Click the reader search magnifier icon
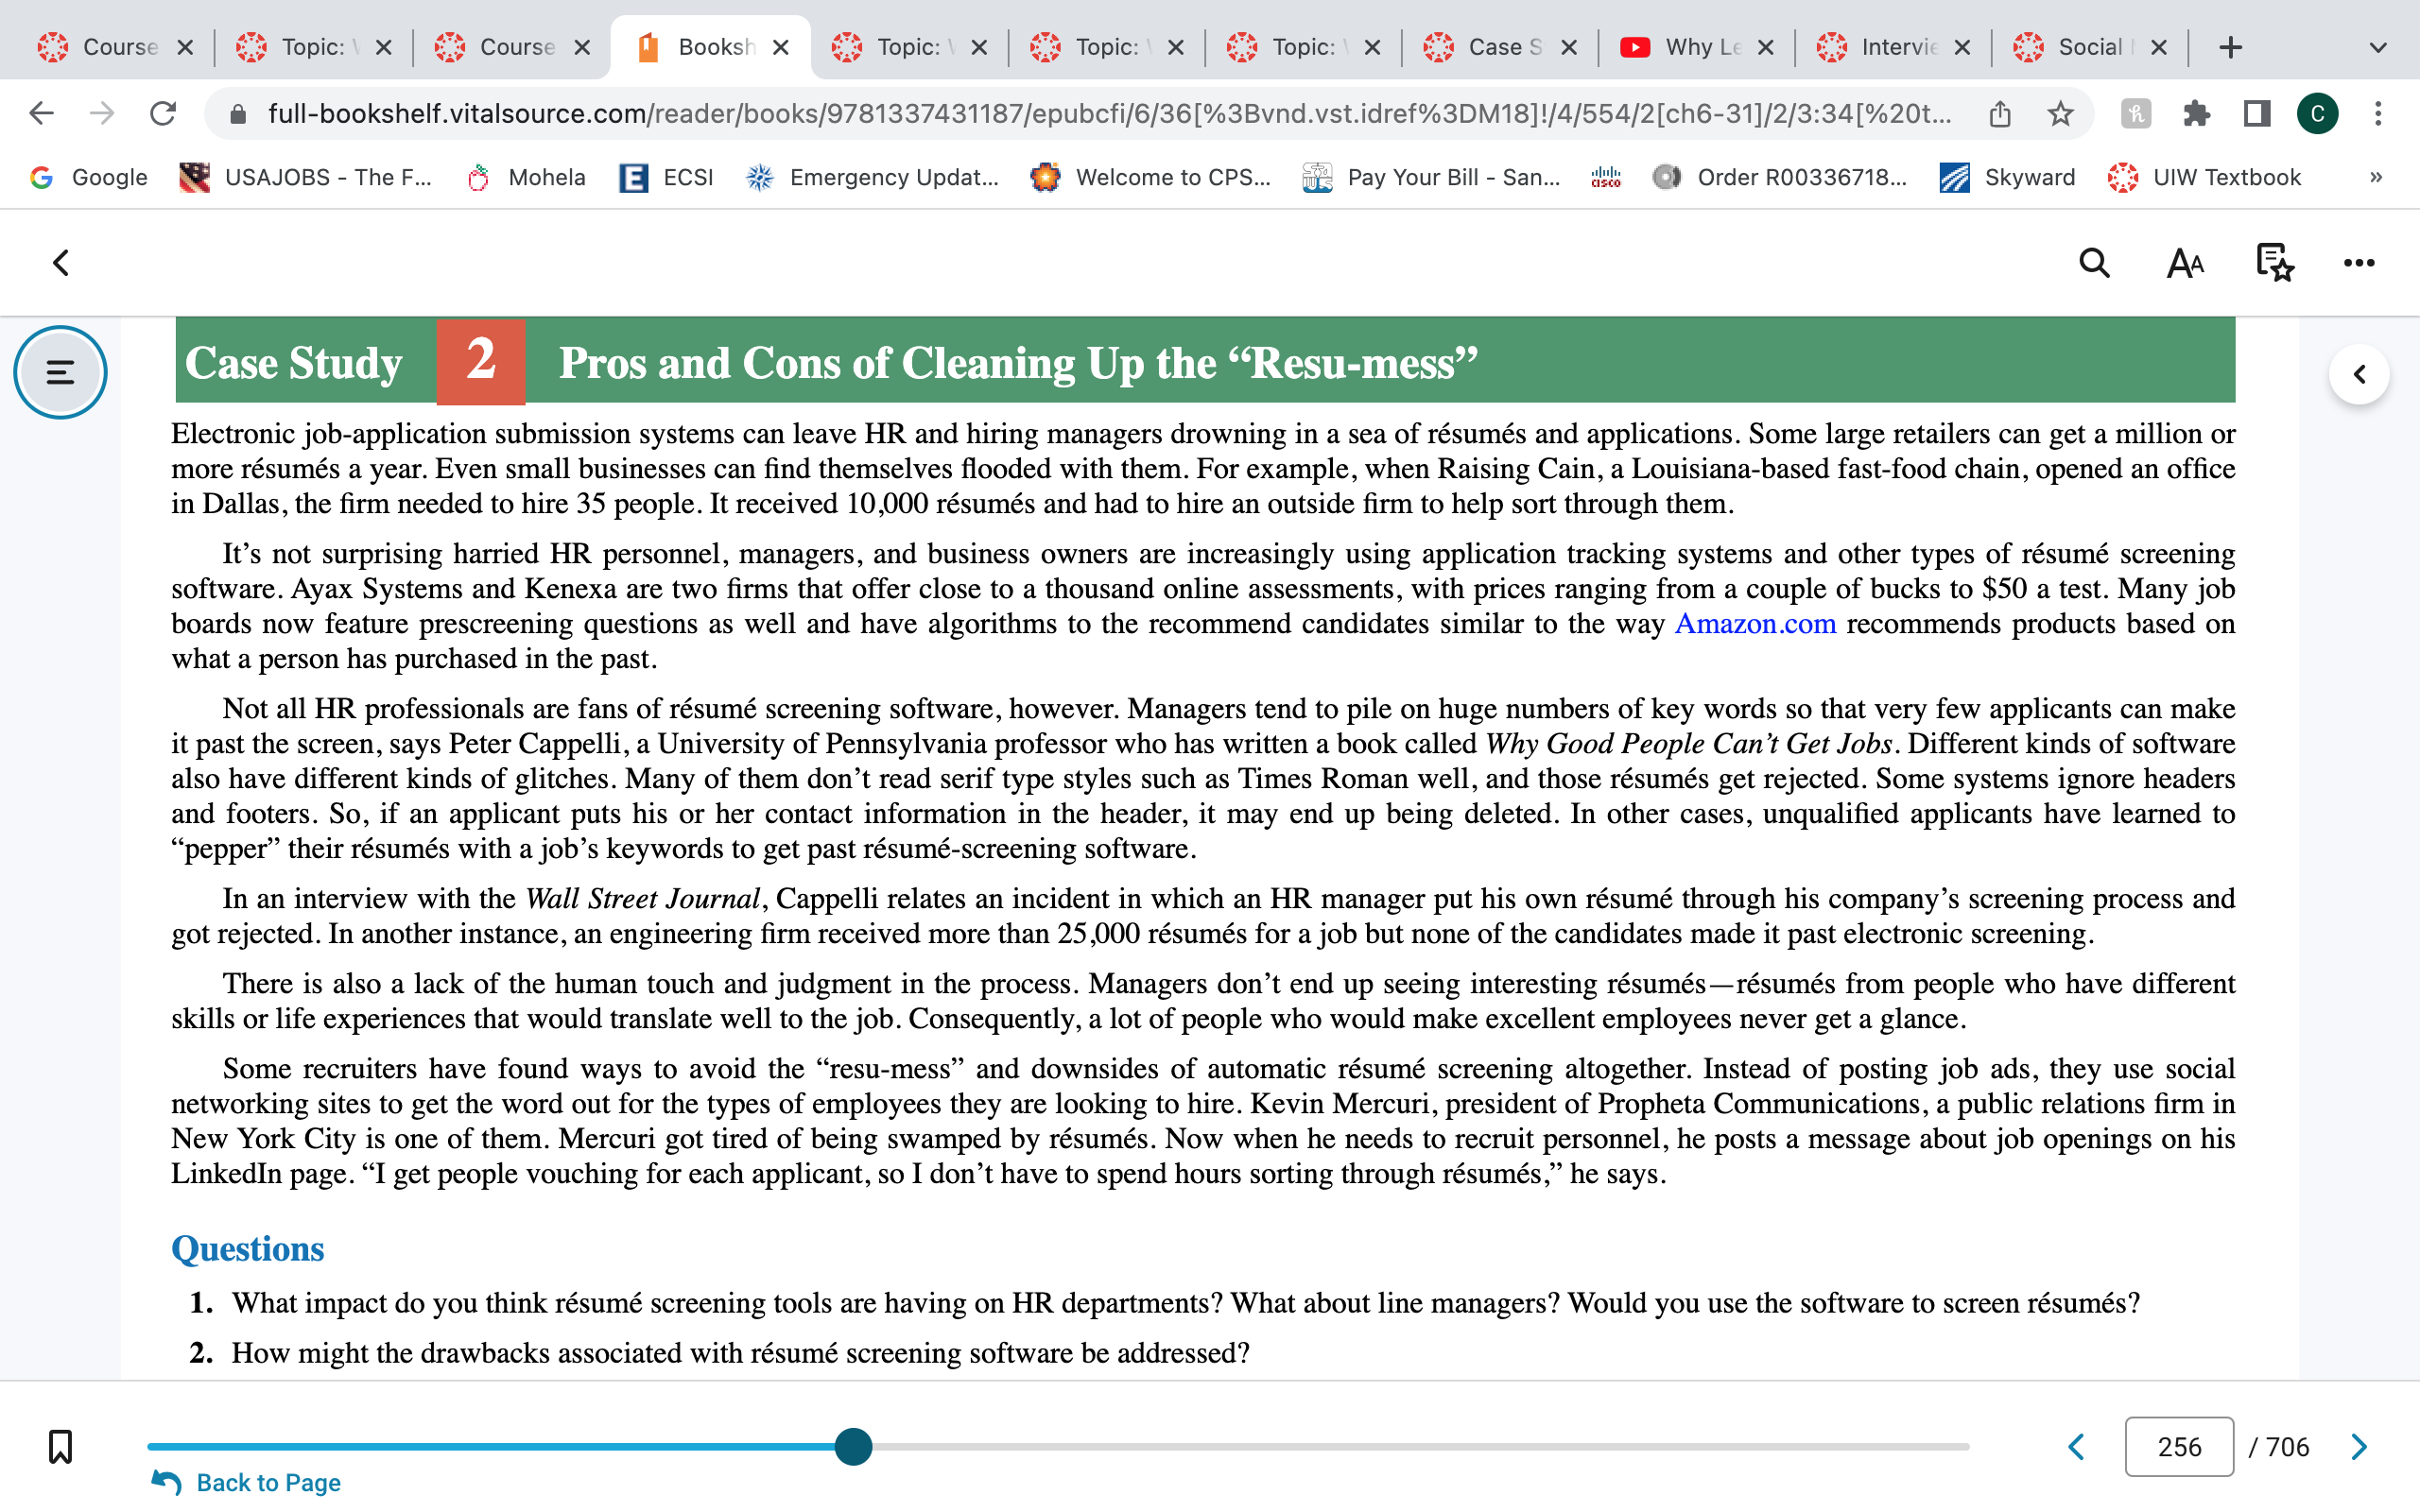 [2094, 263]
